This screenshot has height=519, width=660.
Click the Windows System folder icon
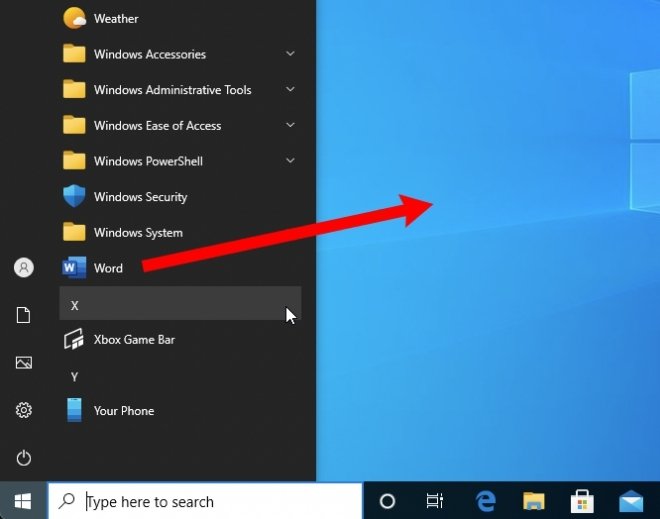click(74, 232)
